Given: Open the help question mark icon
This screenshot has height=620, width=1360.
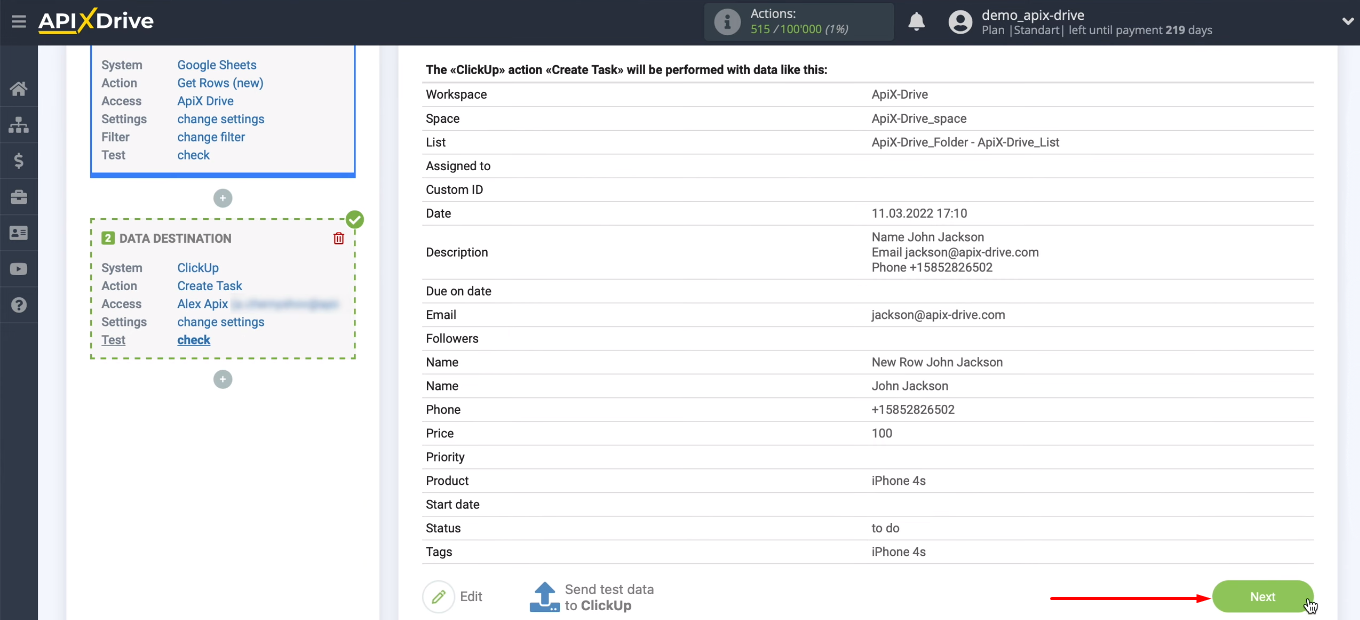Looking at the screenshot, I should 18,305.
